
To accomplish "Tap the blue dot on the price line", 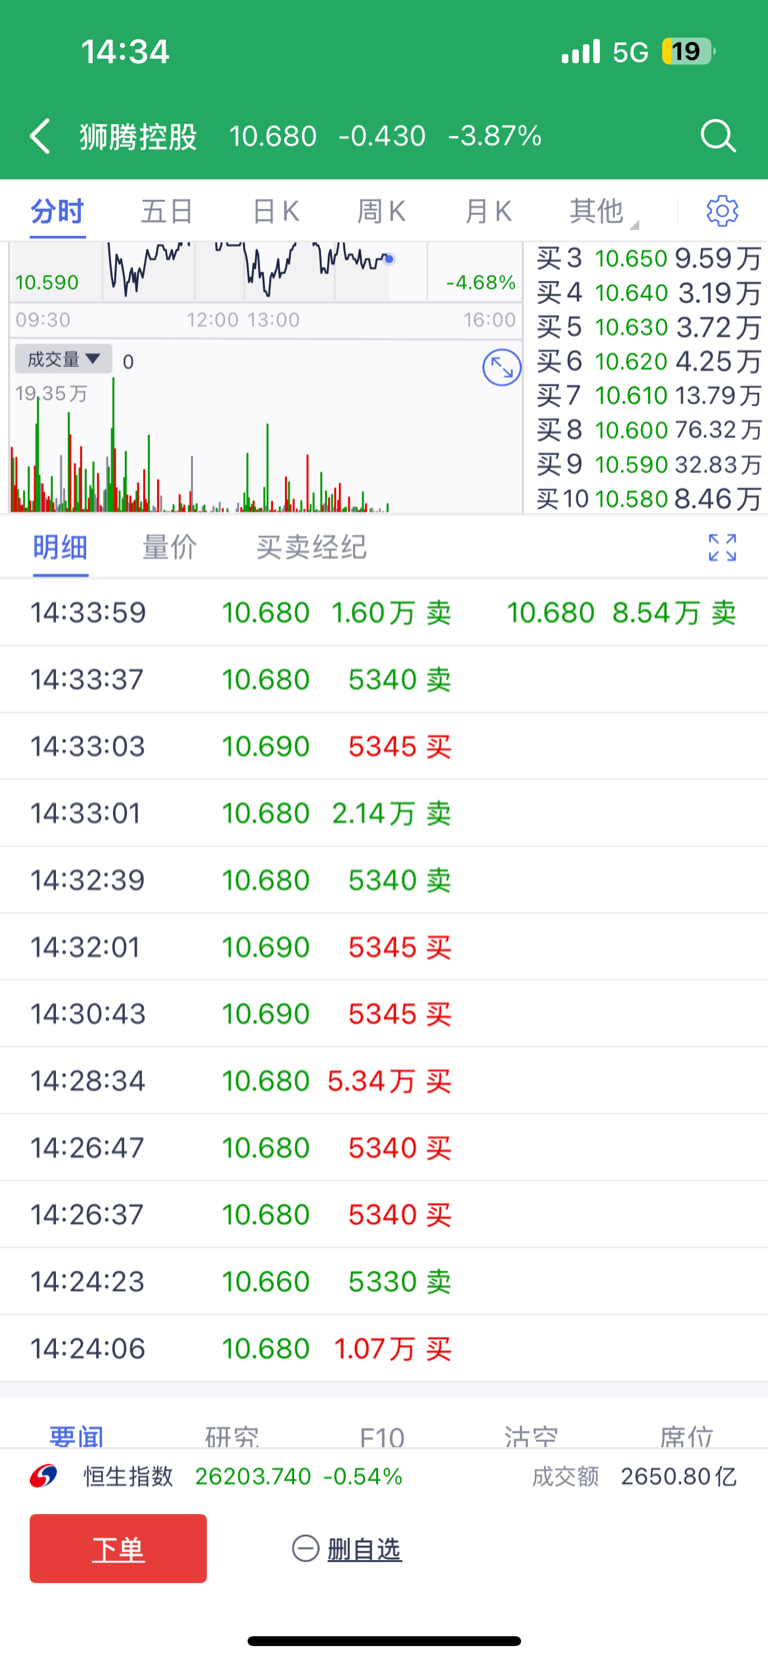I will click(x=389, y=259).
